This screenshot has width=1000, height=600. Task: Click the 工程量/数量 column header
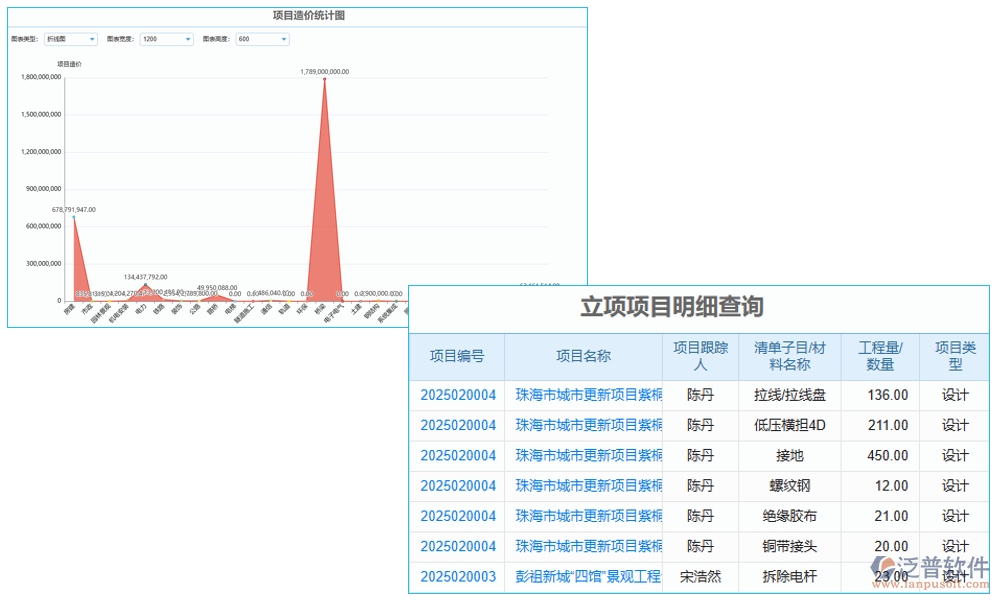tap(879, 356)
